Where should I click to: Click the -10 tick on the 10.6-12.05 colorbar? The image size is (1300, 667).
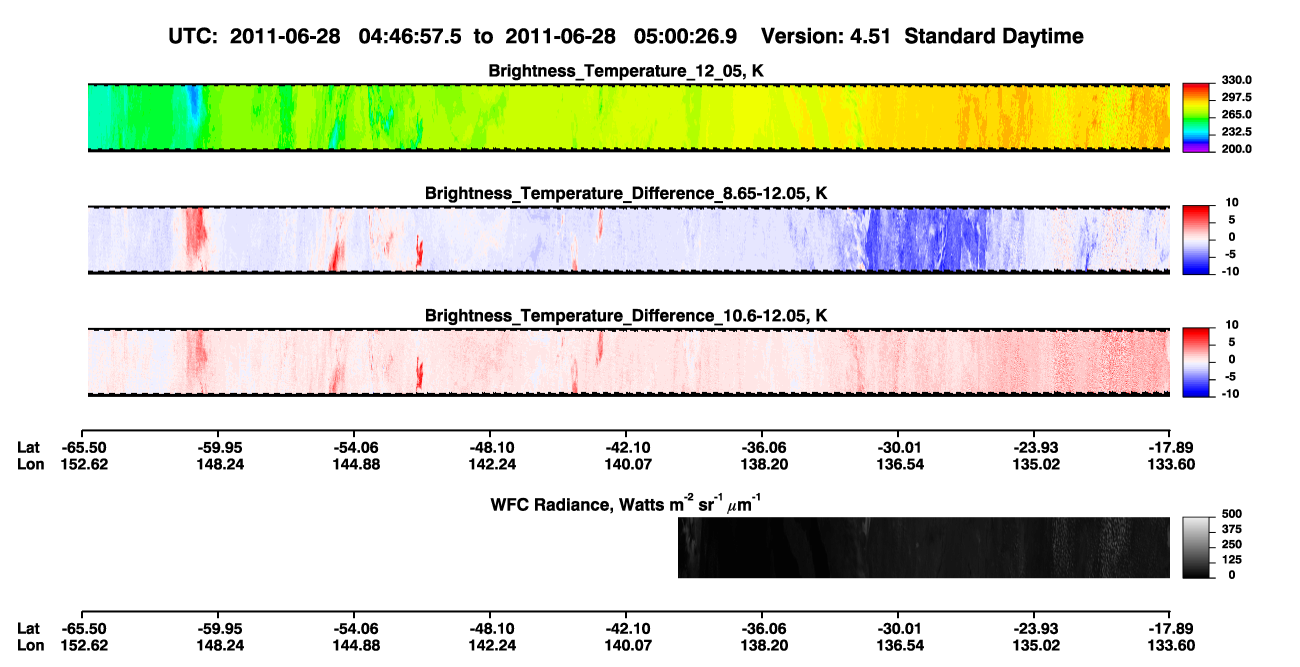click(x=1230, y=394)
